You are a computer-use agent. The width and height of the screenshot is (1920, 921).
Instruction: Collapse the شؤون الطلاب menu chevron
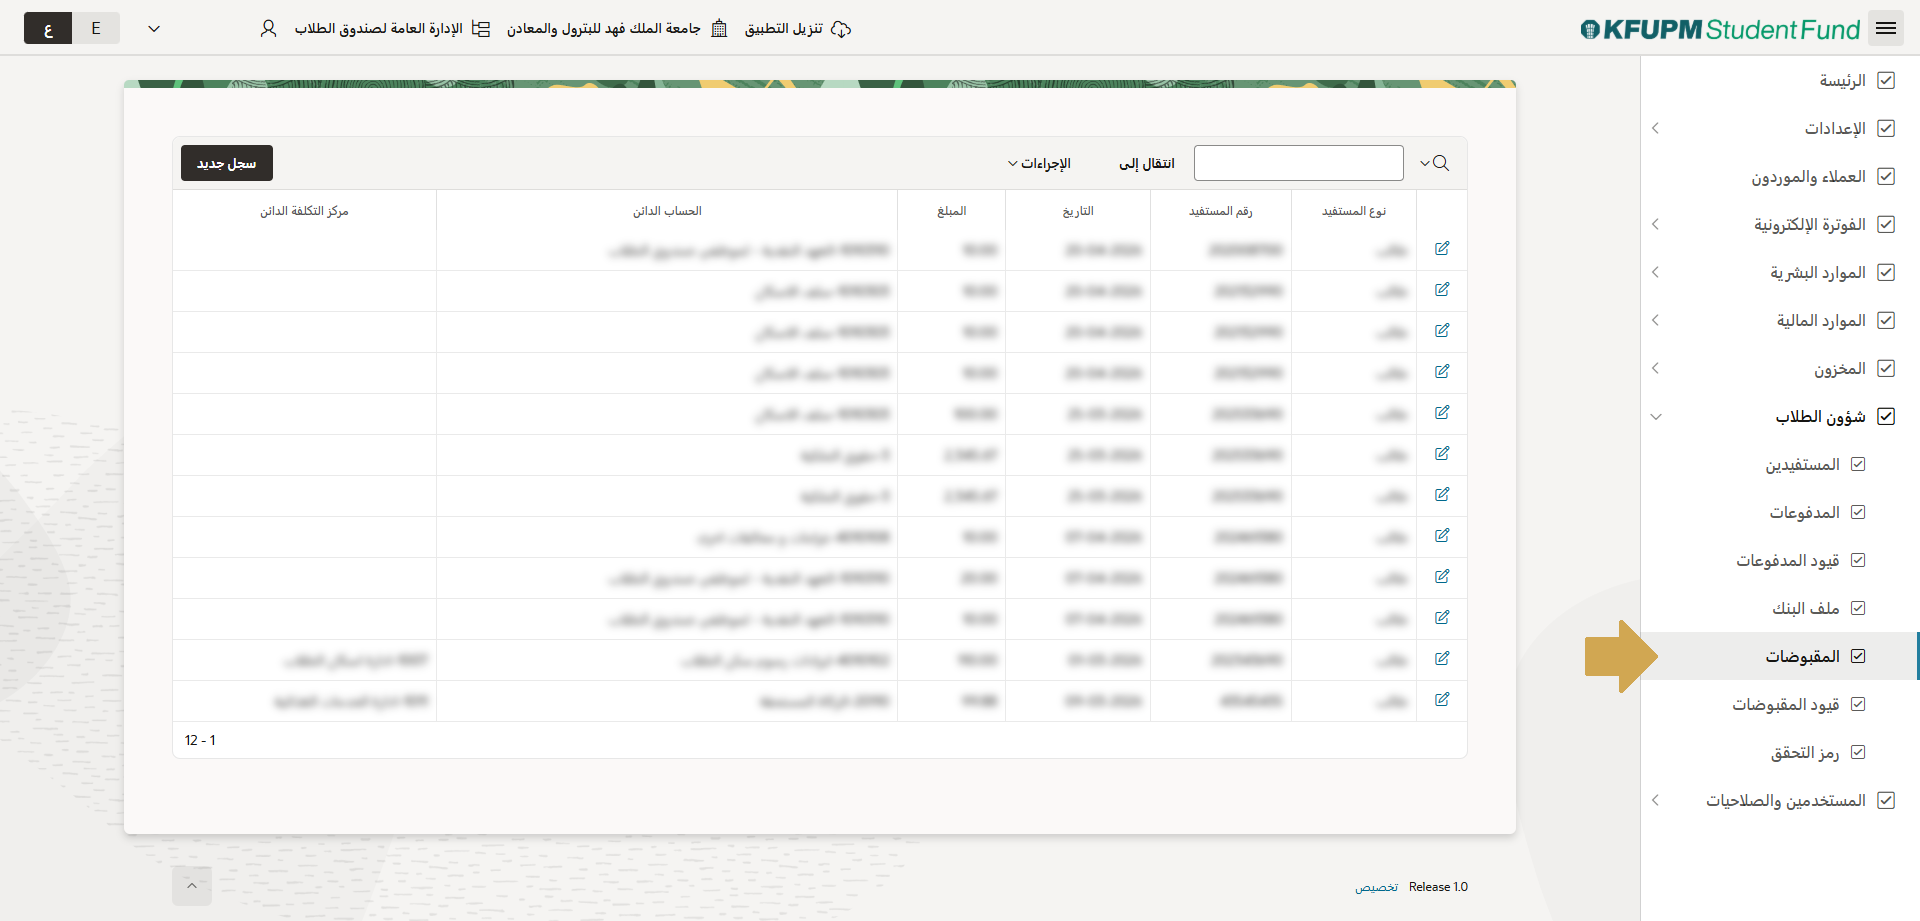(1656, 416)
